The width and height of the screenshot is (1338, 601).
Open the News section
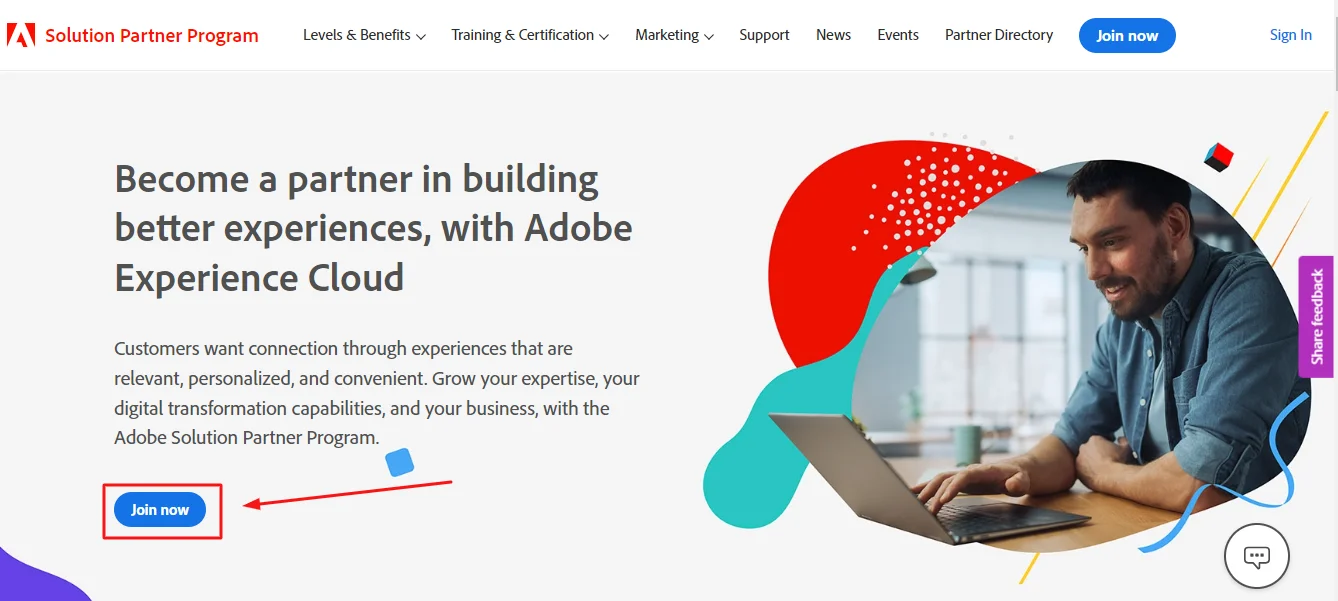pyautogui.click(x=833, y=35)
